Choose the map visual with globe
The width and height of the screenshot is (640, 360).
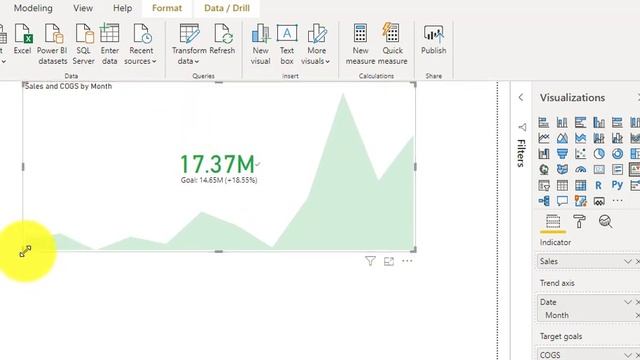click(x=544, y=169)
